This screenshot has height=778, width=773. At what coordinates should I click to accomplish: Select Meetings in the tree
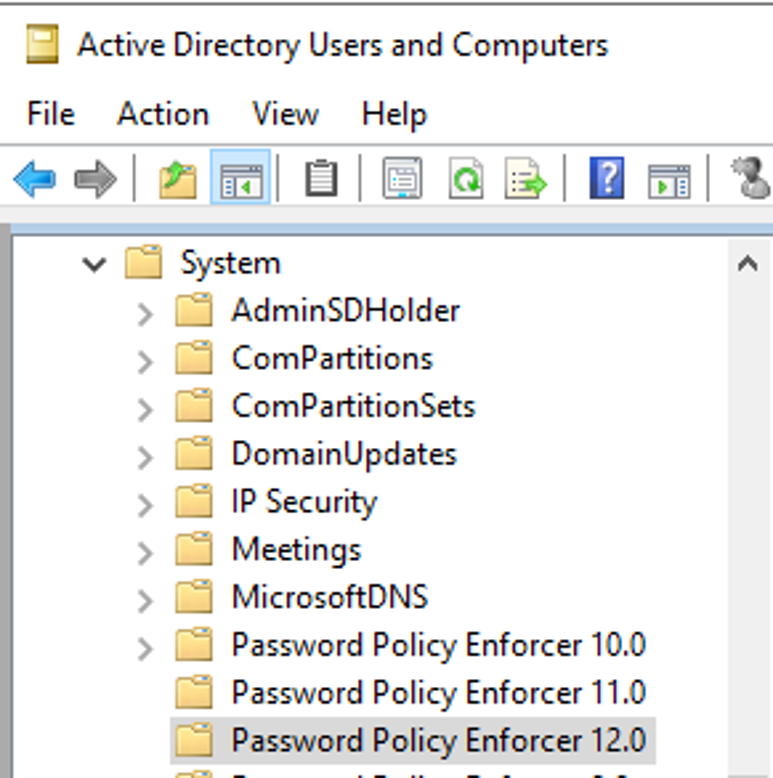coord(297,550)
